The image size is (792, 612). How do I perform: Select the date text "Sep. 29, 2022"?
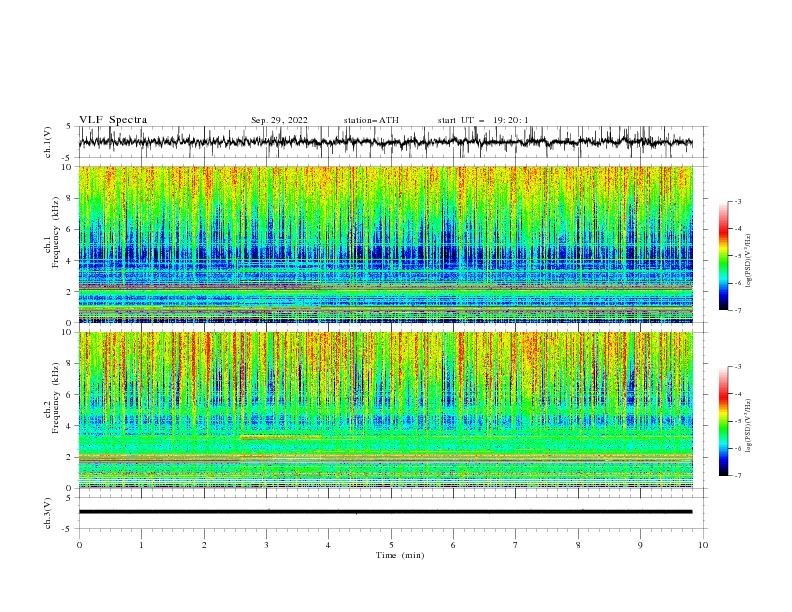click(x=279, y=120)
